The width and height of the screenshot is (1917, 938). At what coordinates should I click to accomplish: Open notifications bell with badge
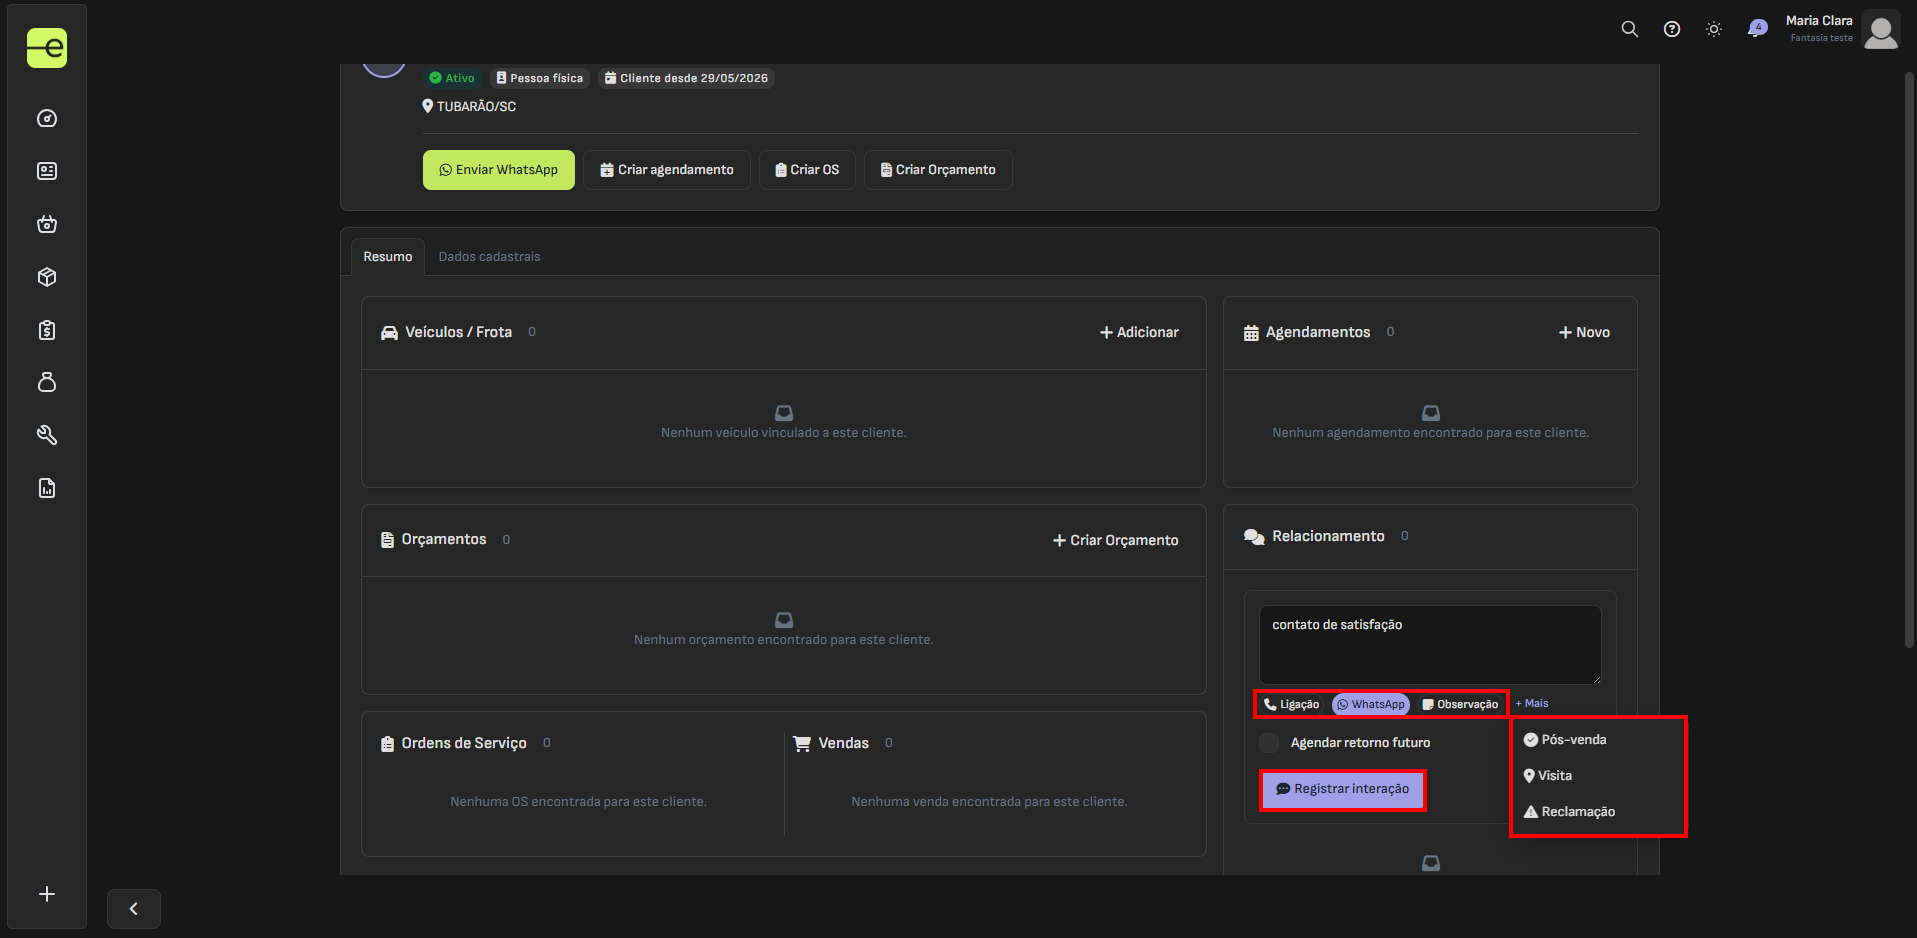[1757, 28]
